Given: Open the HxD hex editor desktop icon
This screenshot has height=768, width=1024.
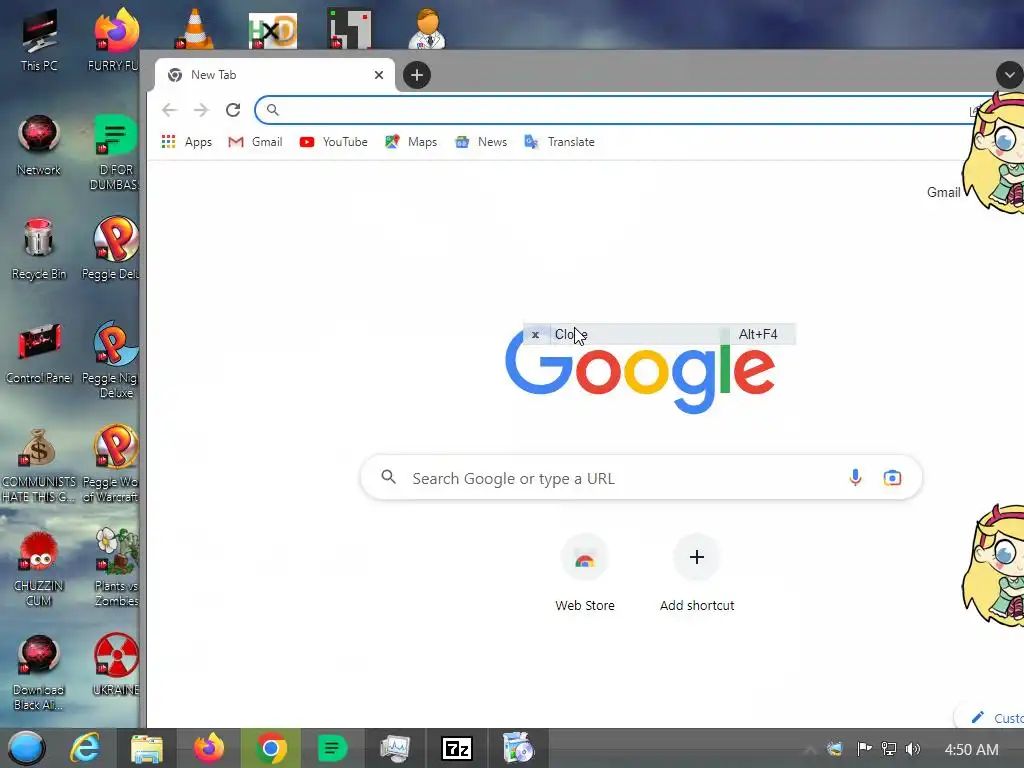Looking at the screenshot, I should click(273, 31).
